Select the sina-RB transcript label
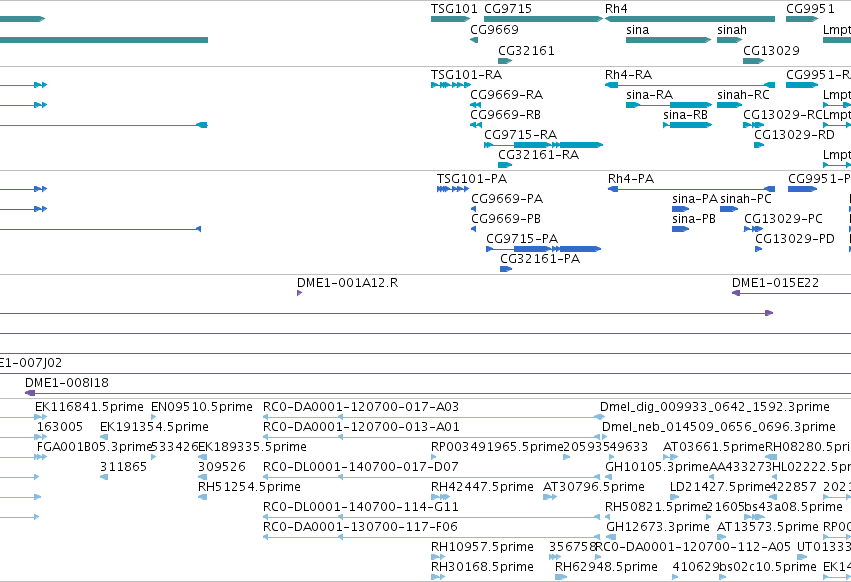851x582 pixels. click(685, 115)
